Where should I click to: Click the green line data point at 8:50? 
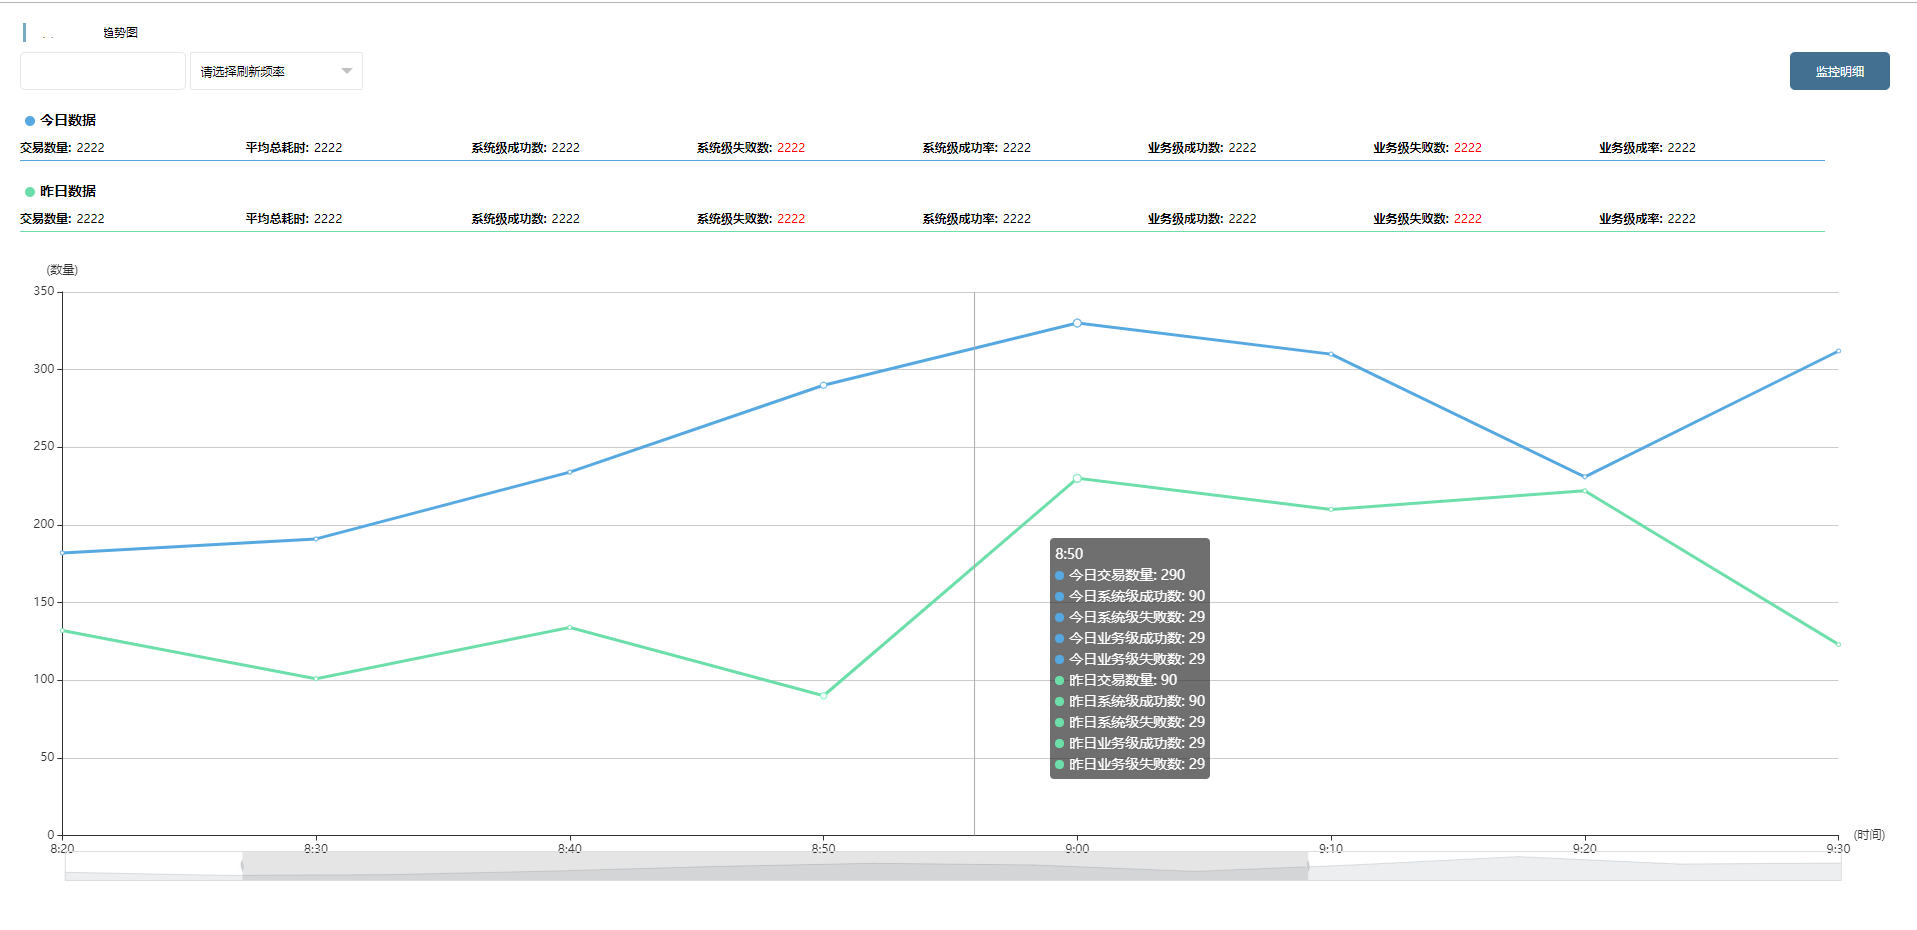pos(823,695)
